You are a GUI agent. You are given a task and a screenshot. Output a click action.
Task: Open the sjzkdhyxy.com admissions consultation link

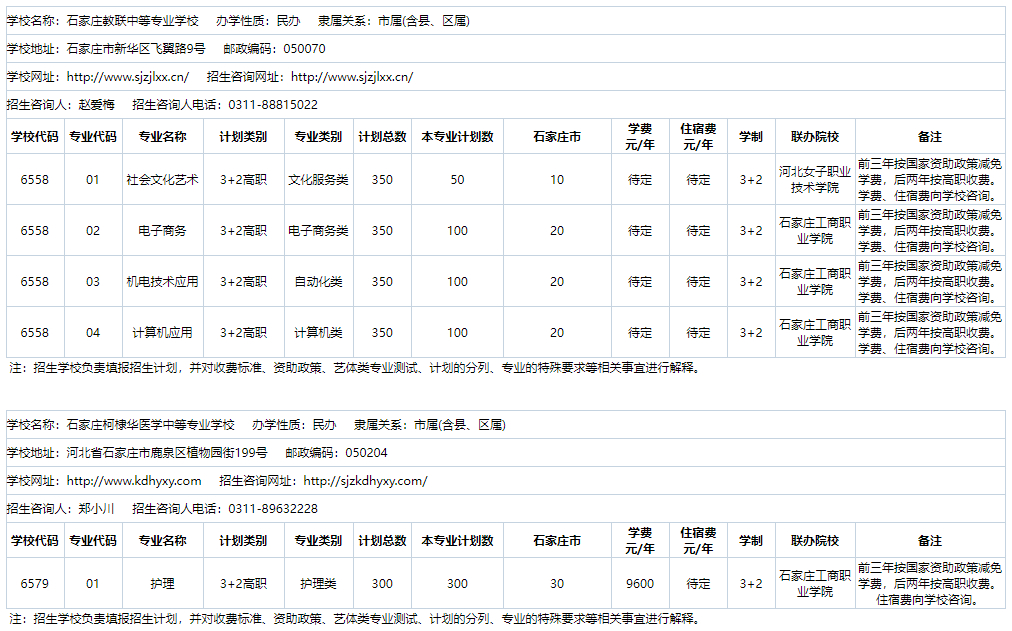click(x=365, y=481)
